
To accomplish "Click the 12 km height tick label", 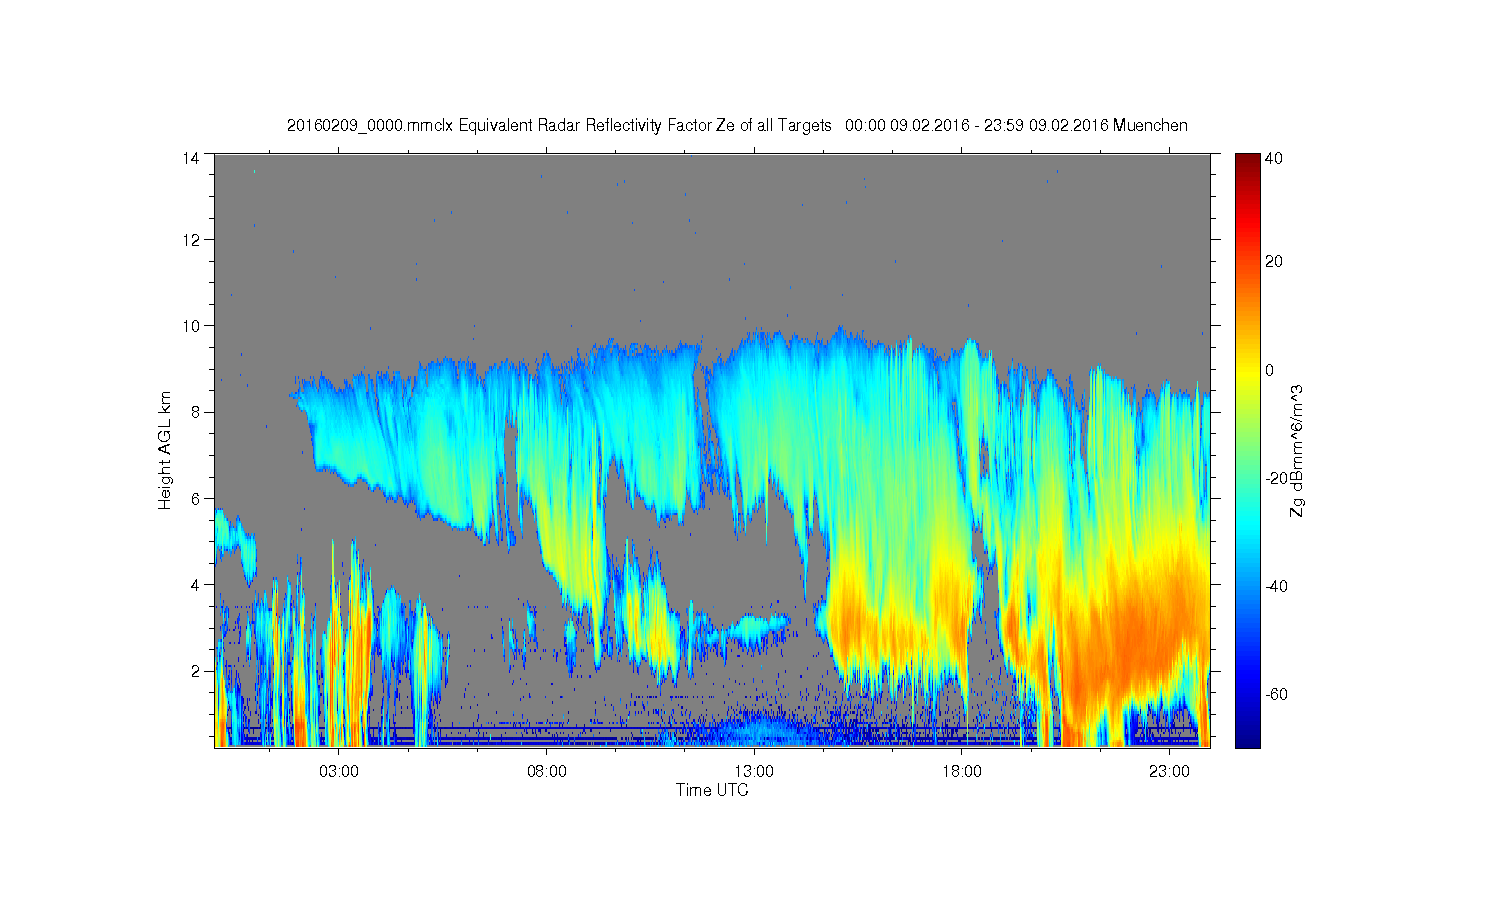I will point(190,240).
